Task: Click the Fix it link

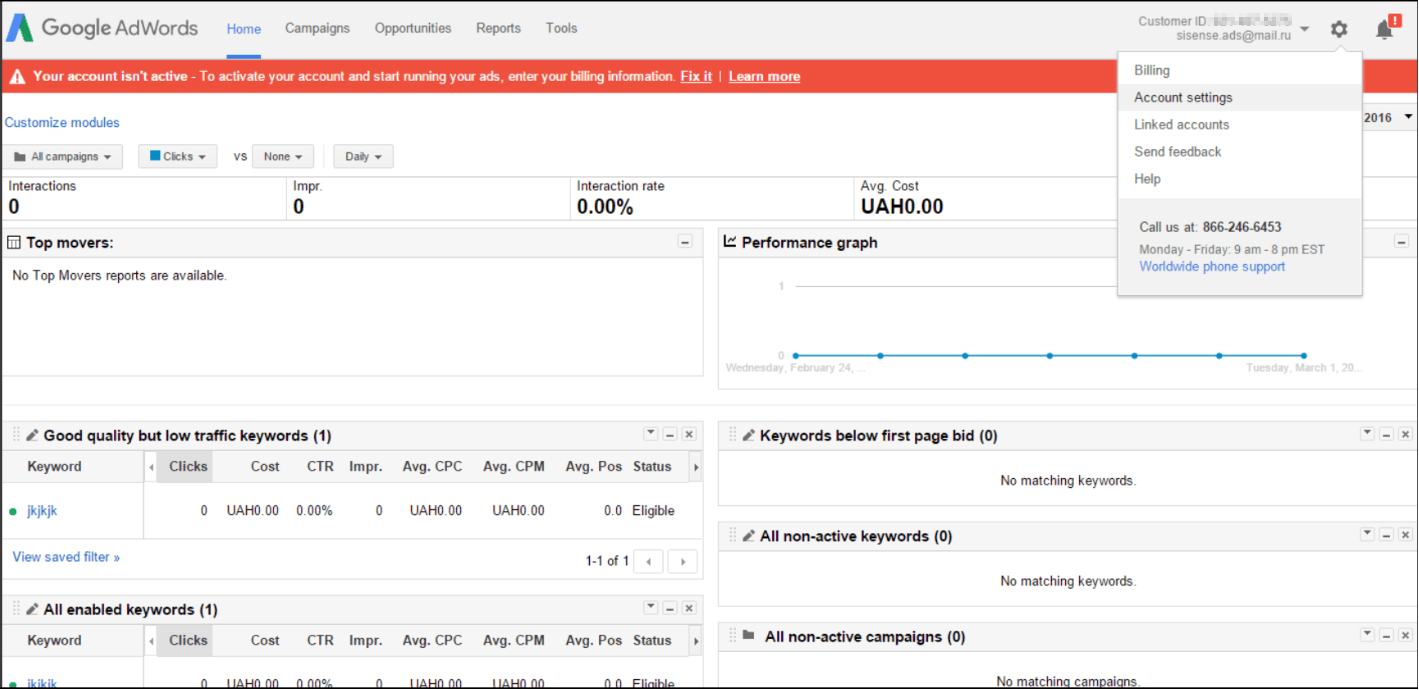Action: (x=696, y=76)
